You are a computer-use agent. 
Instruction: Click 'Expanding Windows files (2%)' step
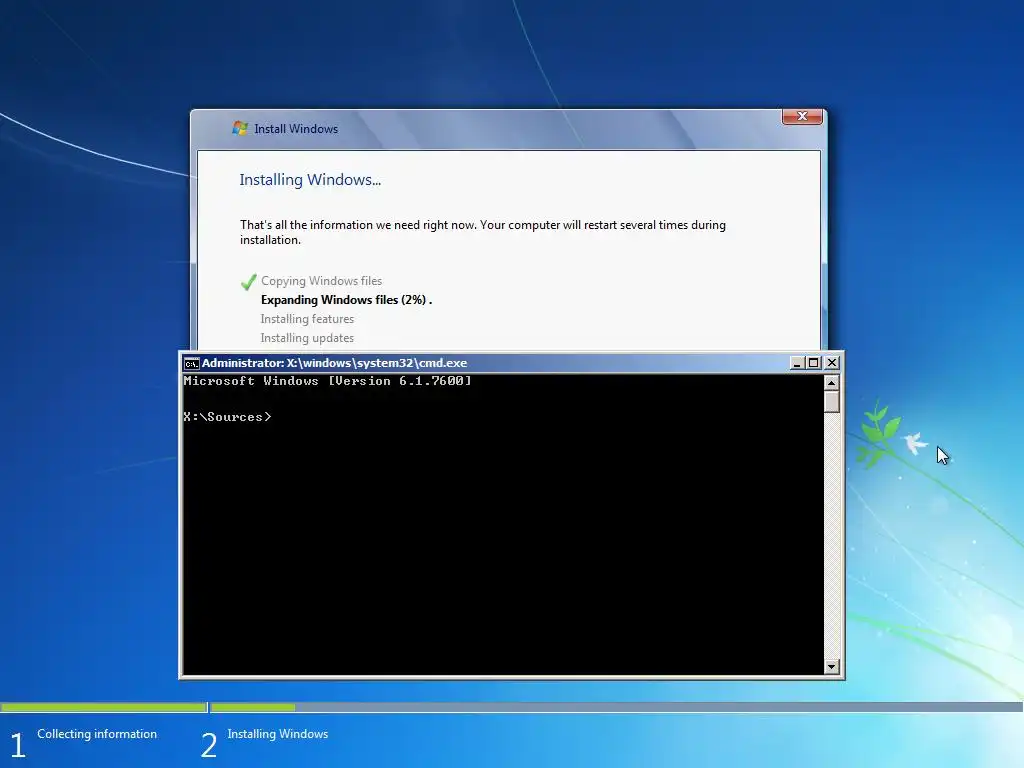point(346,300)
